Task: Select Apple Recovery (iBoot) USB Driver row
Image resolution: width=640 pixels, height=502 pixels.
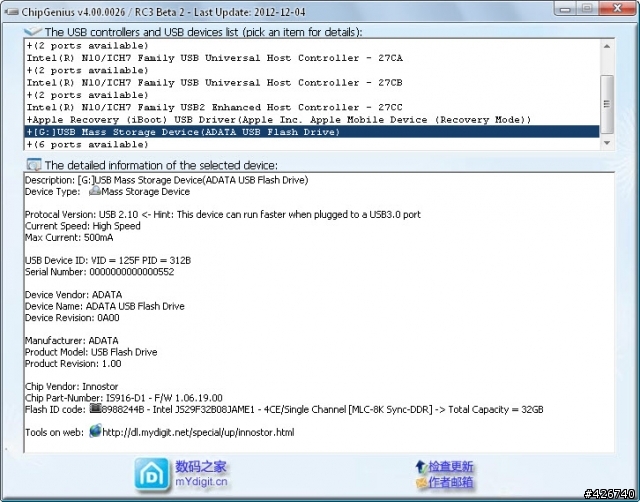Action: (312, 120)
